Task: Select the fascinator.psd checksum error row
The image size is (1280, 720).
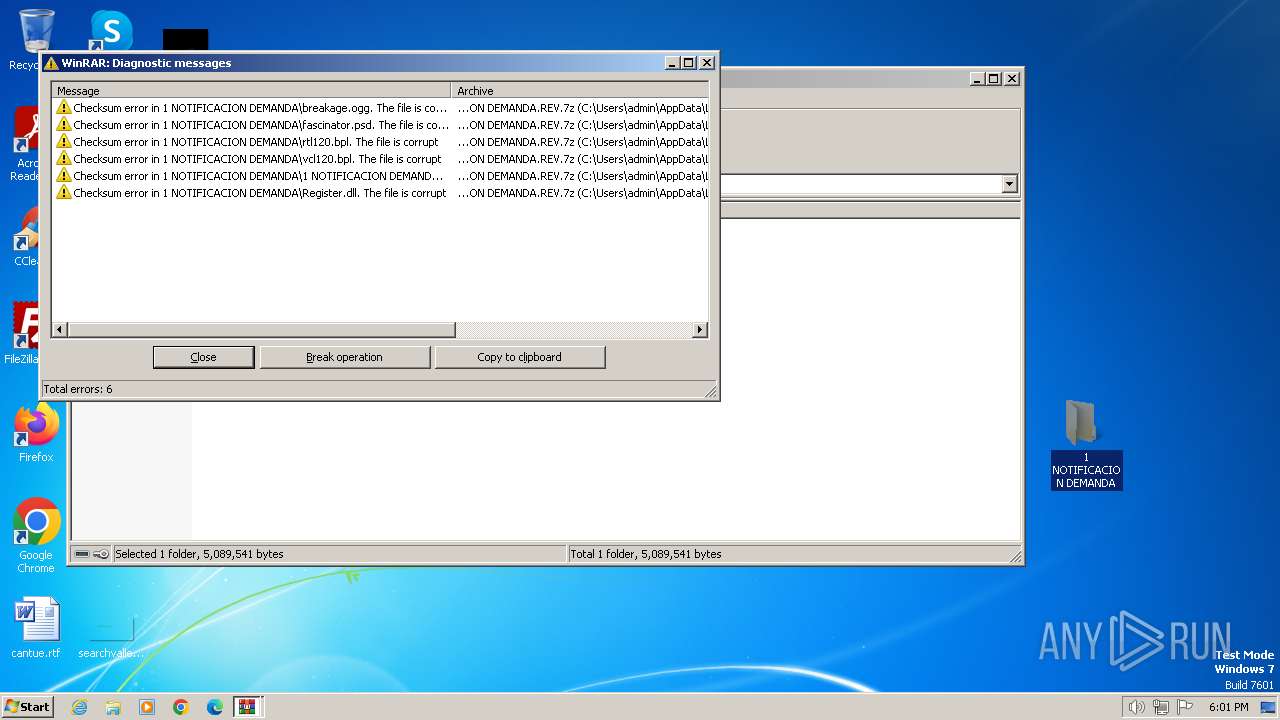Action: coord(380,125)
